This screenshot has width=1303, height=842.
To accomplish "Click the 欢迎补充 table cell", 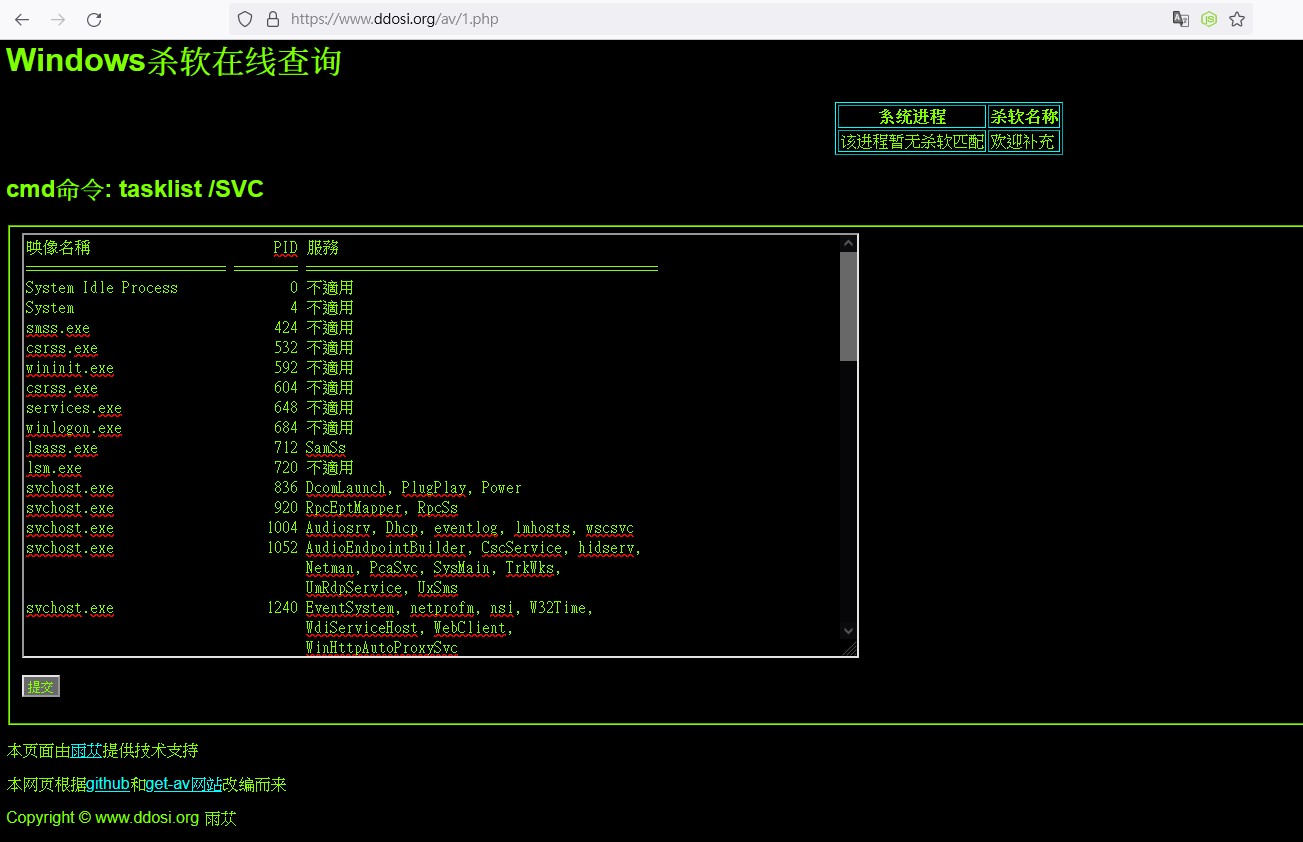I will (x=1024, y=142).
